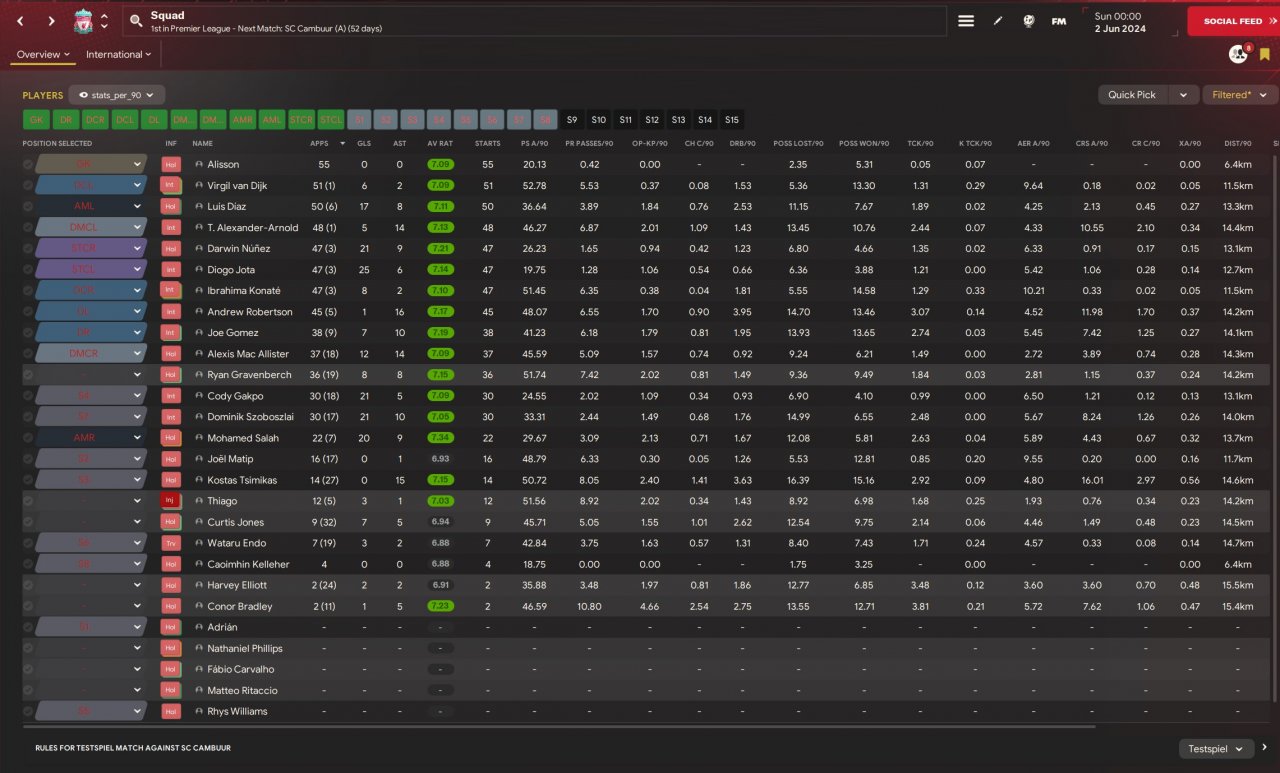Click the Int badge for Dominik Szoboszlai
The image size is (1280, 773).
[171, 417]
